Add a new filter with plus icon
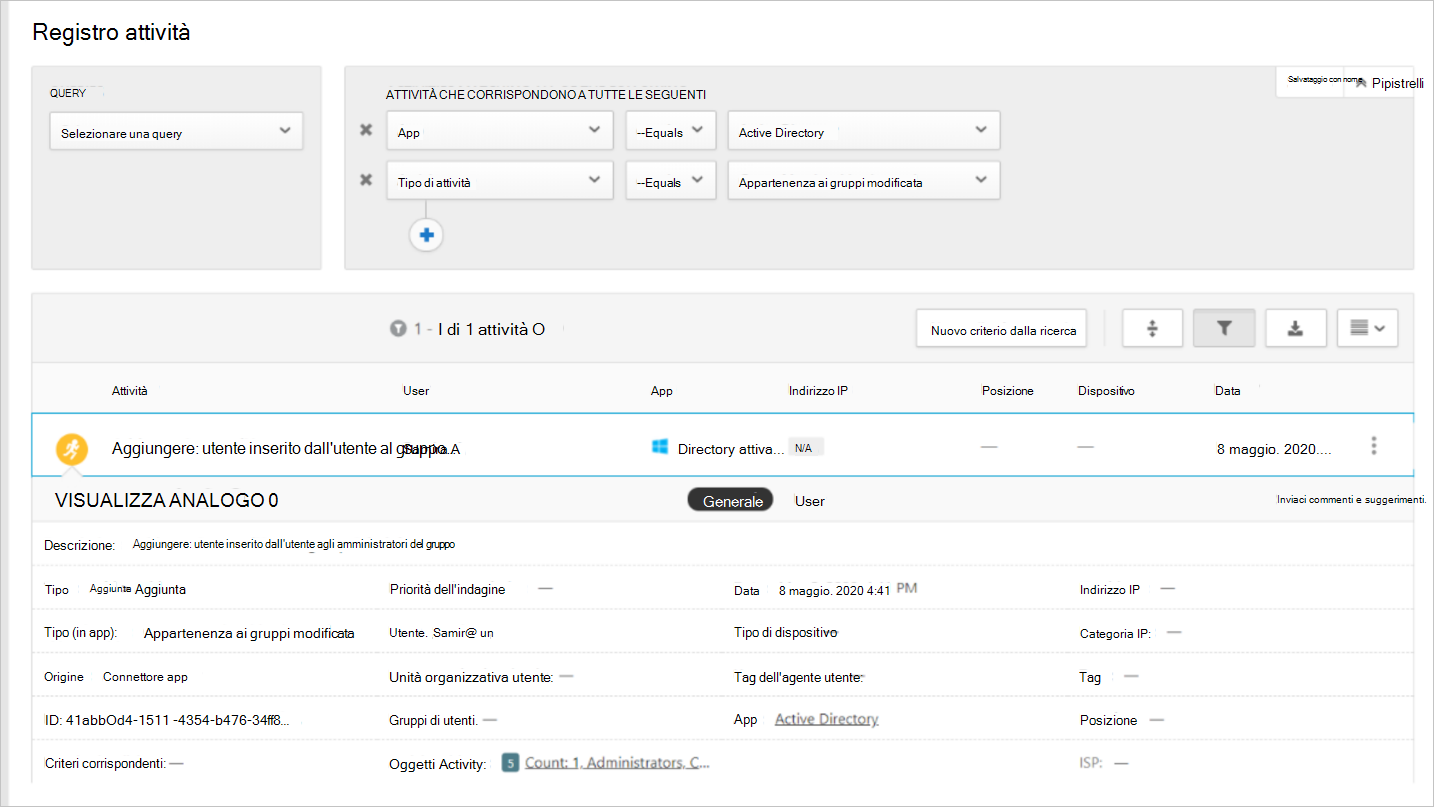This screenshot has height=807, width=1434. [x=426, y=235]
